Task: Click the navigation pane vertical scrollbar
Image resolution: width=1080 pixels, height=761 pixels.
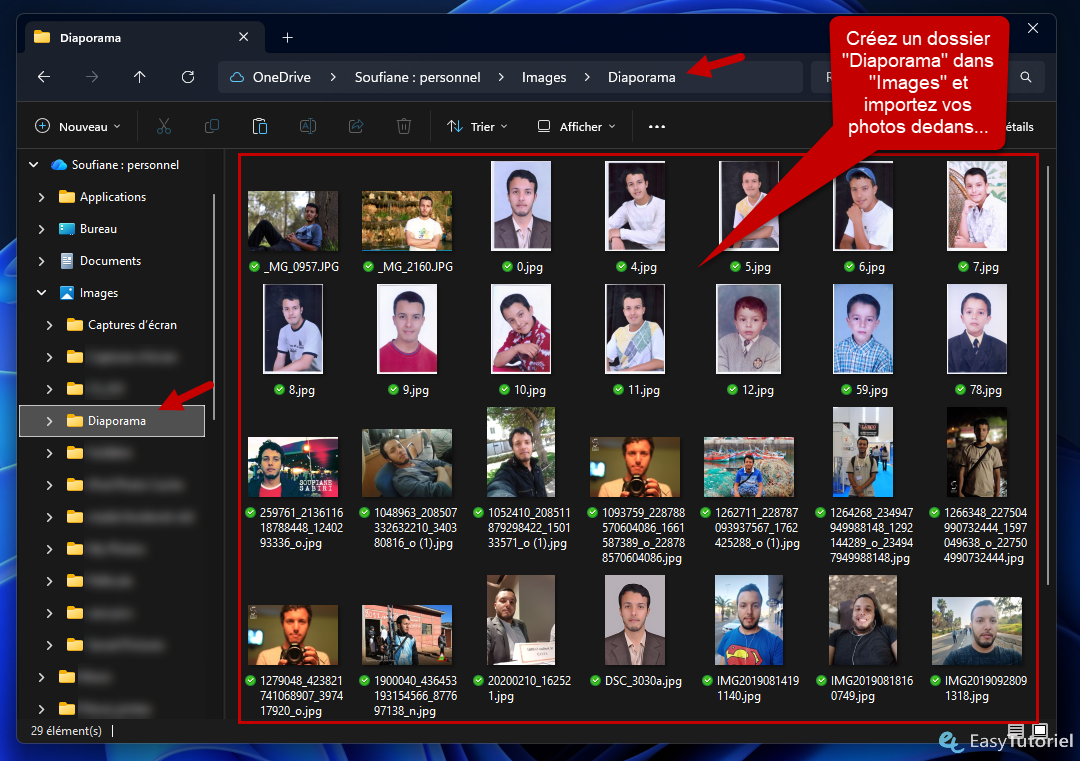Action: click(x=214, y=306)
